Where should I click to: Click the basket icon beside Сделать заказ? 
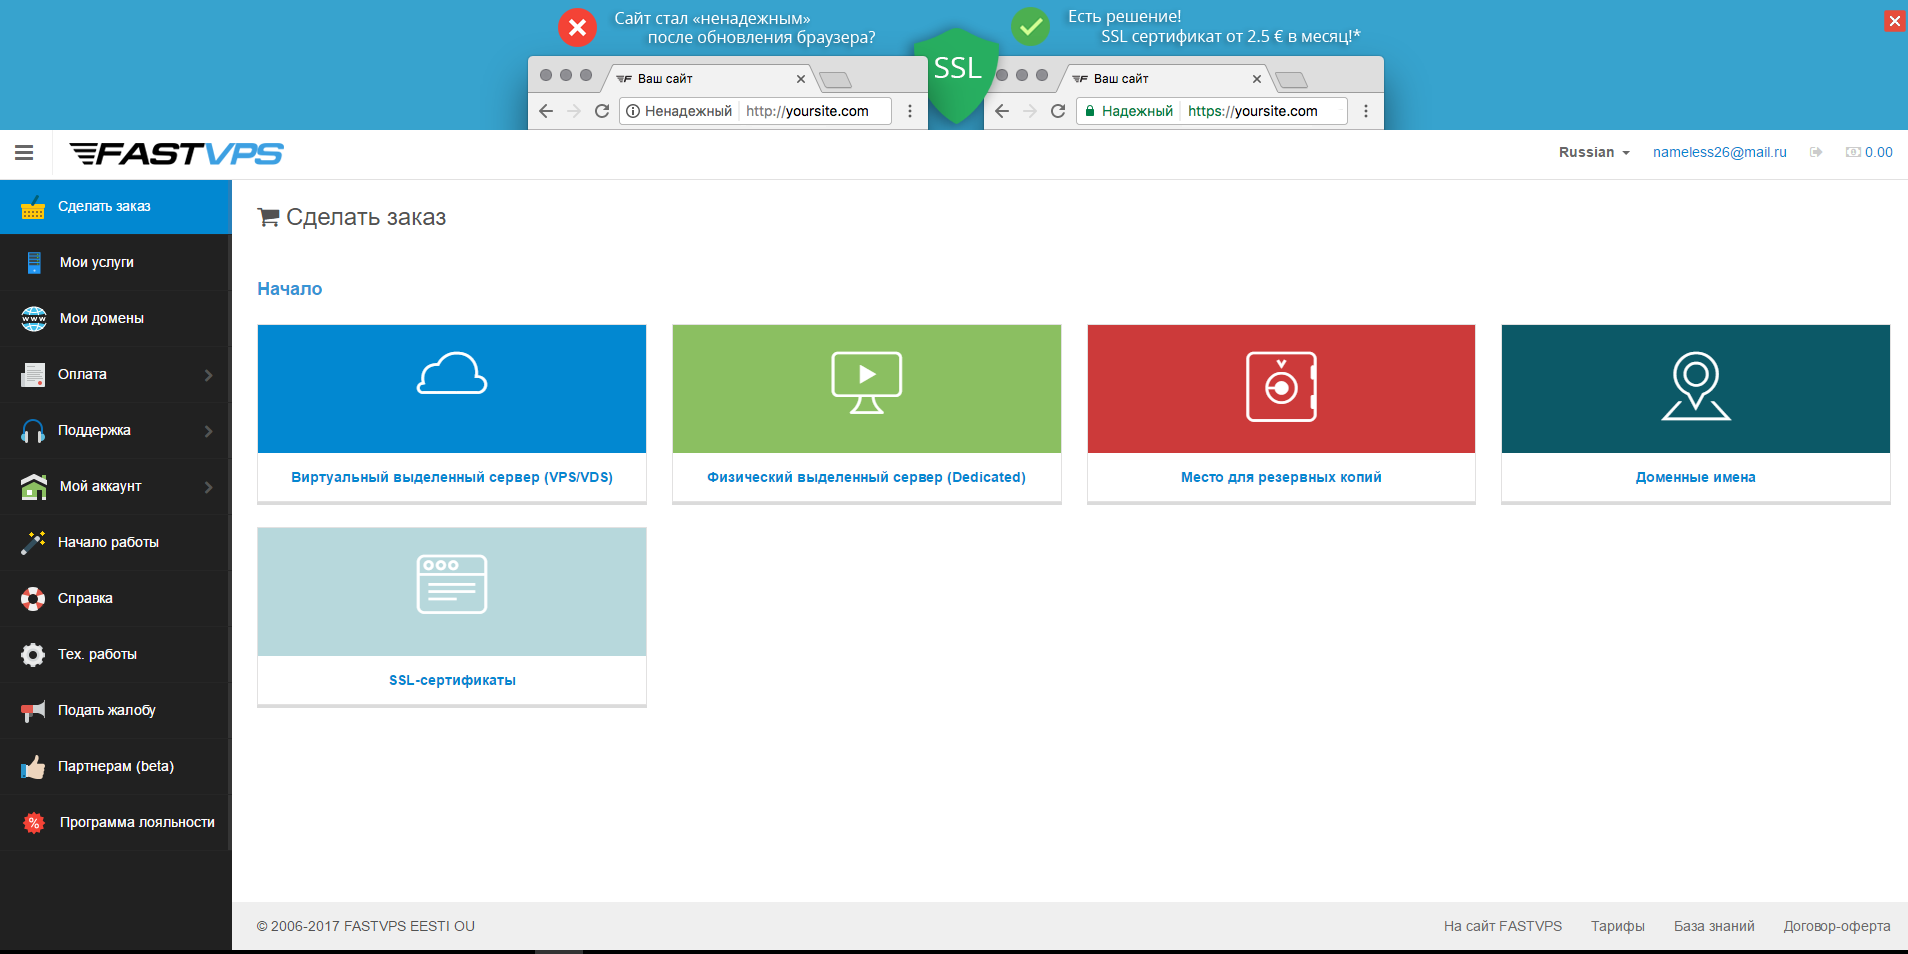click(33, 207)
